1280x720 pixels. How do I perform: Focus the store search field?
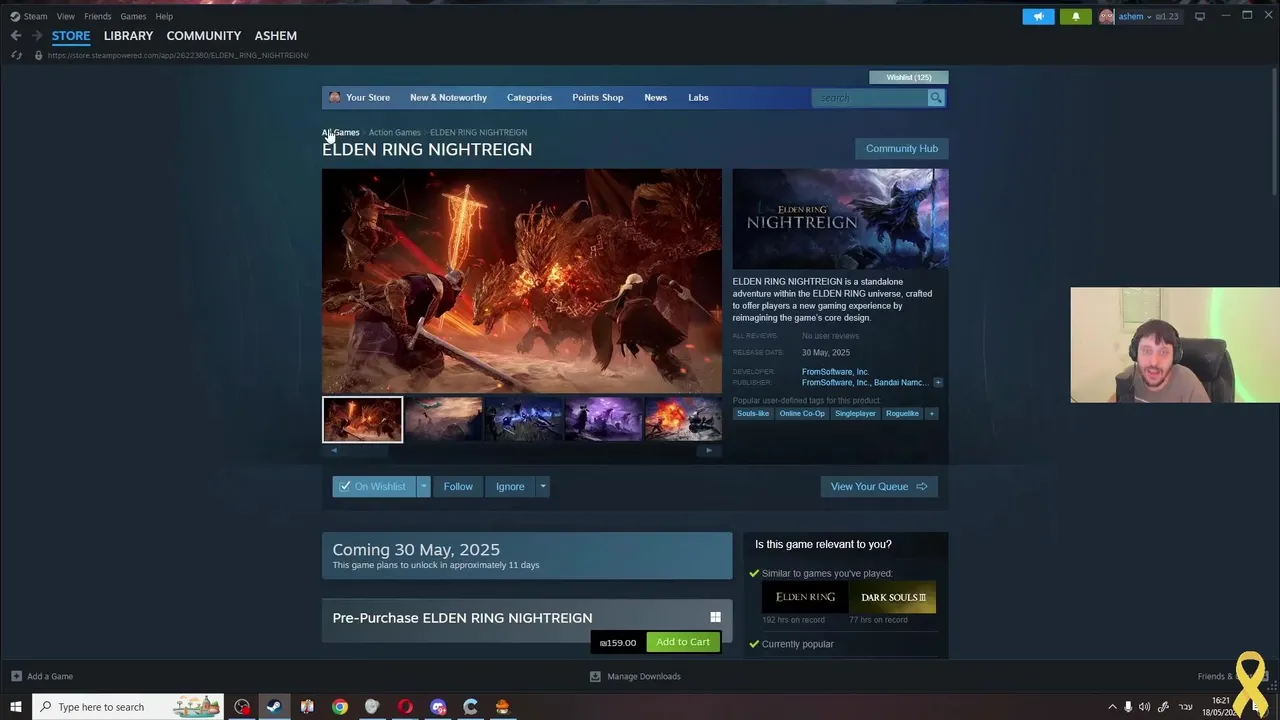[x=870, y=97]
